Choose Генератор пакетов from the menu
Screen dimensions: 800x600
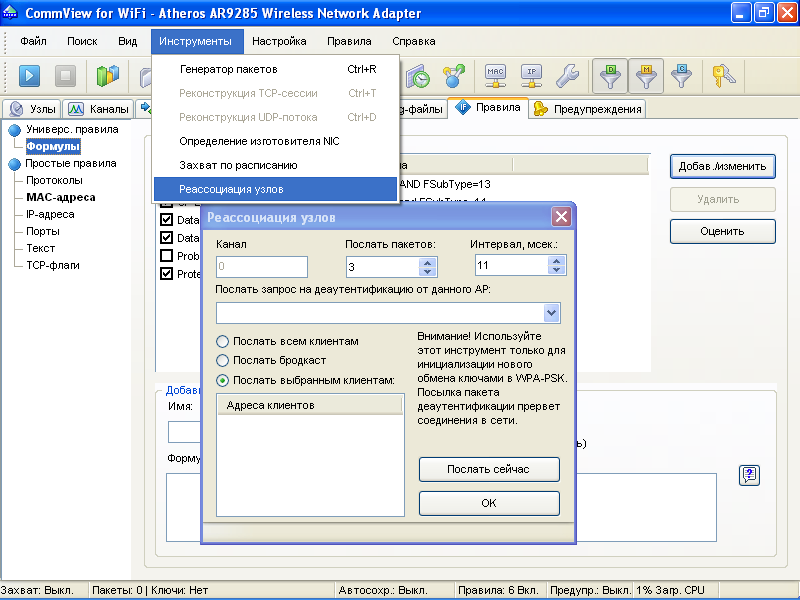point(276,69)
